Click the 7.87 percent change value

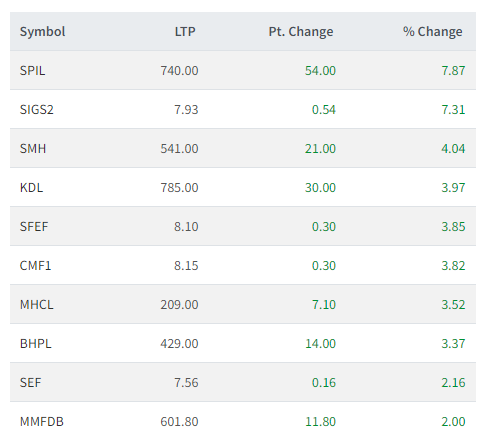point(453,71)
